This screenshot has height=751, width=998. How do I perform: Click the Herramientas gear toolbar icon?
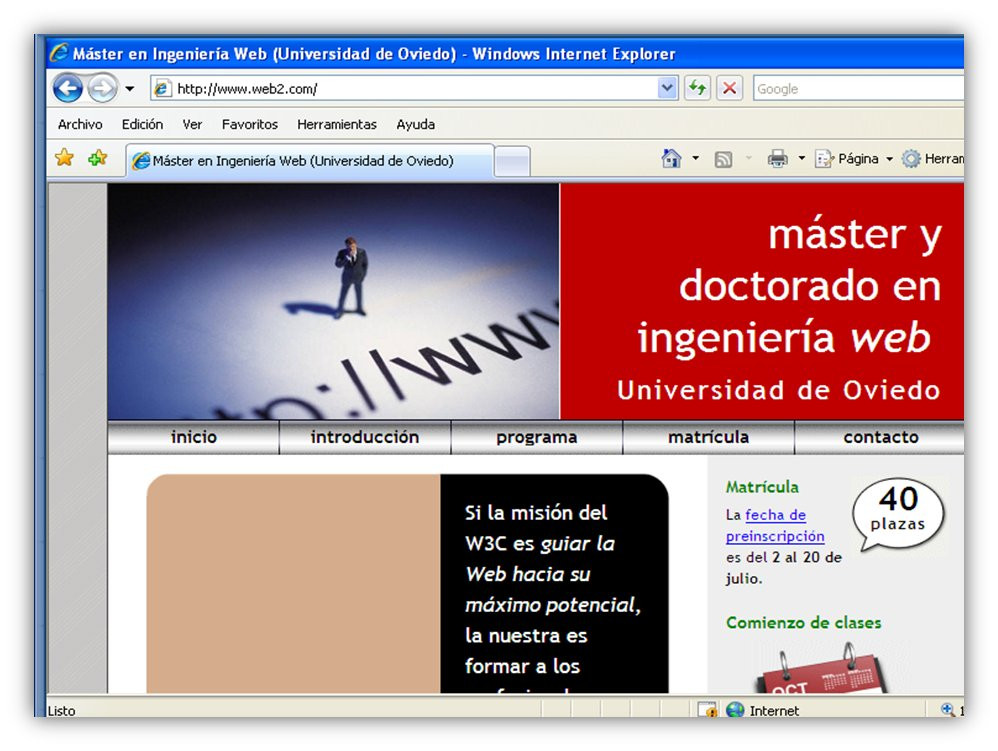tap(911, 158)
